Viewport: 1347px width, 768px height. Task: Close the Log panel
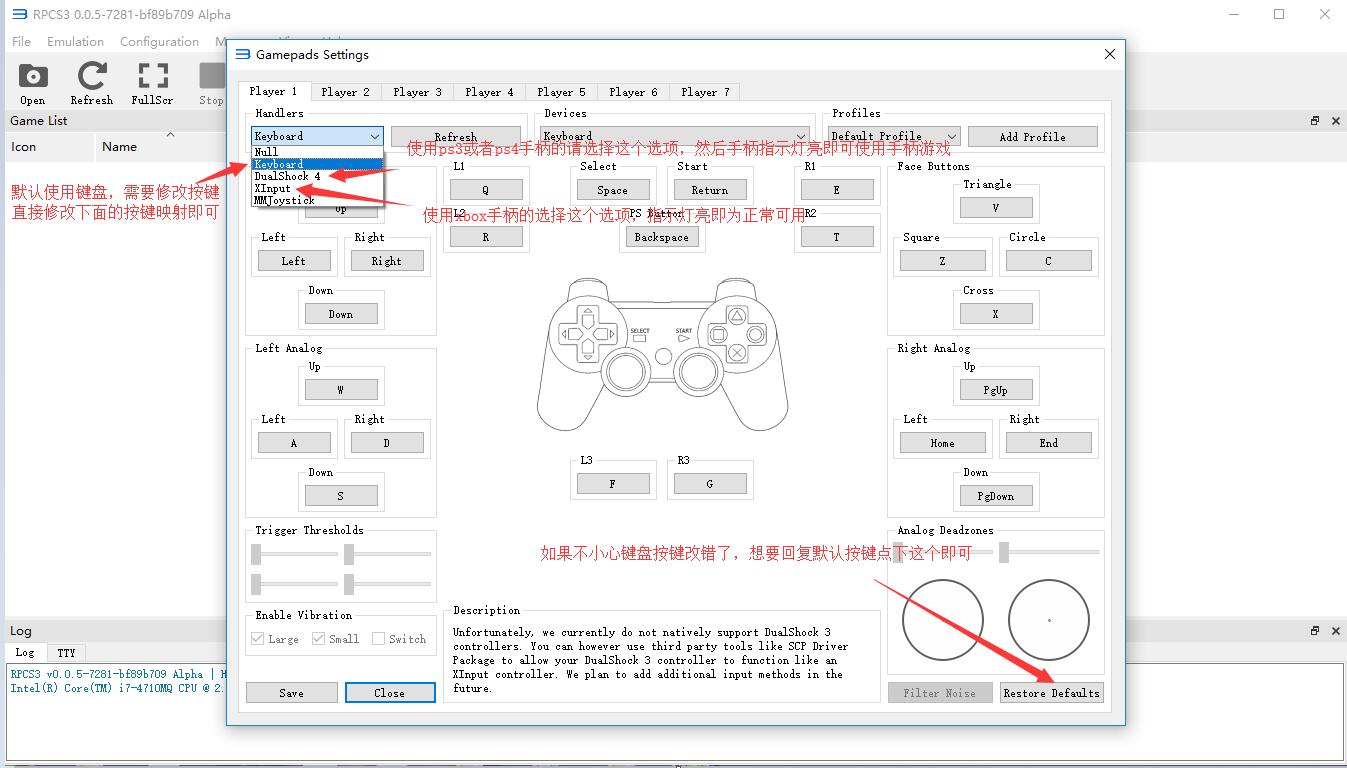pos(1335,631)
